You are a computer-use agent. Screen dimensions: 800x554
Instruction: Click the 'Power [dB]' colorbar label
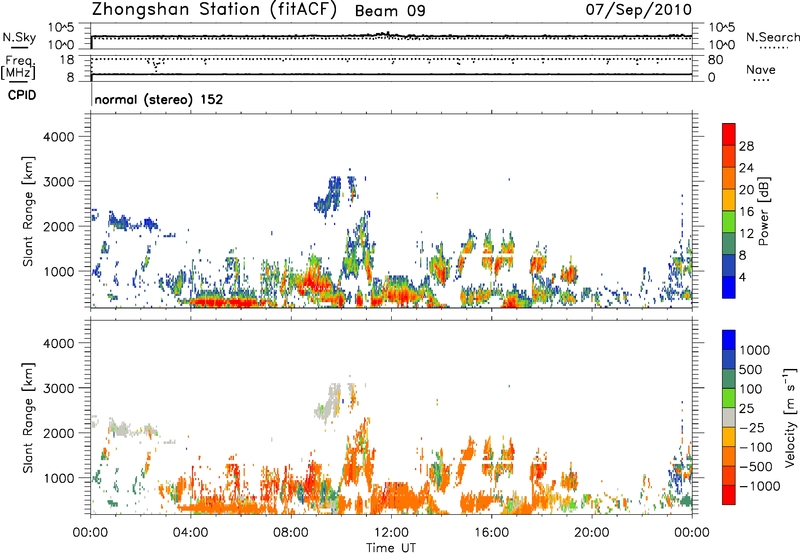(x=763, y=212)
